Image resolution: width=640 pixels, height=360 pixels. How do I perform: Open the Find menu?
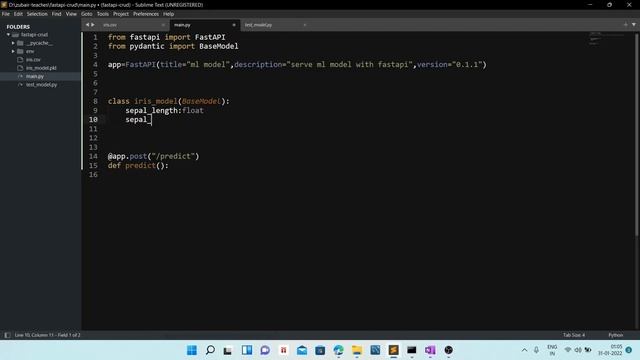click(x=56, y=14)
